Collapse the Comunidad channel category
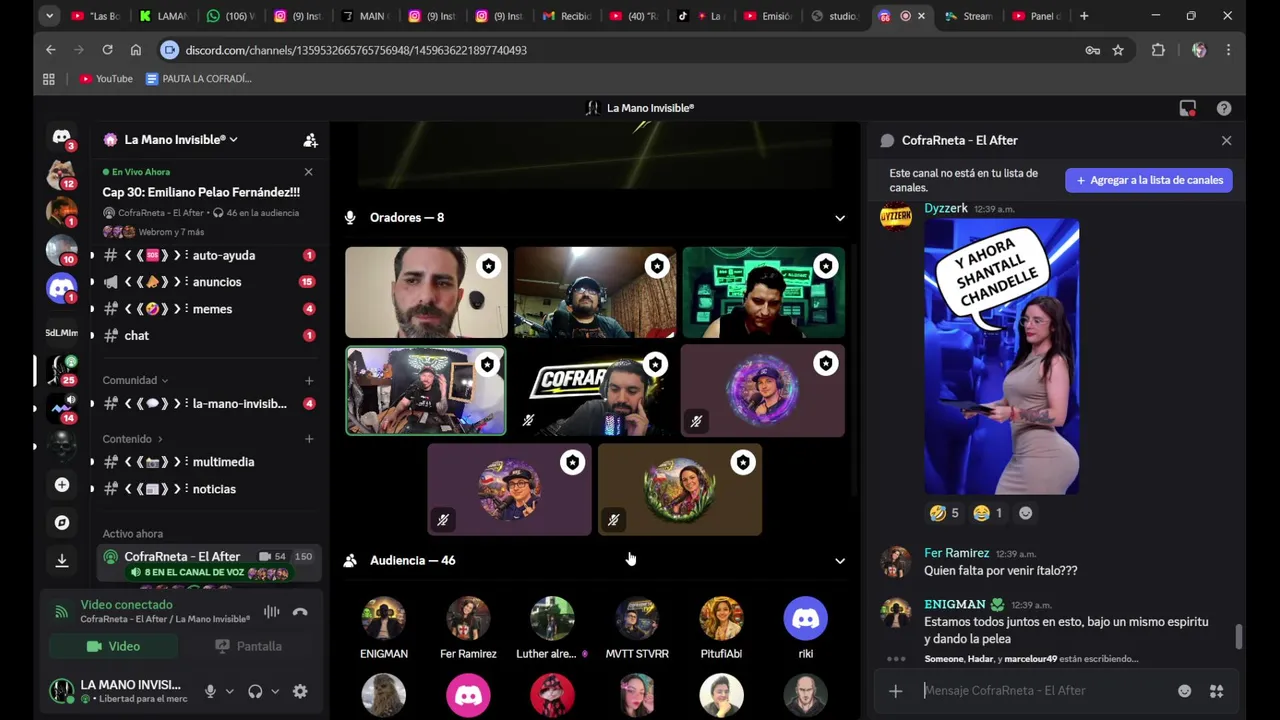The height and width of the screenshot is (720, 1280). 135,380
